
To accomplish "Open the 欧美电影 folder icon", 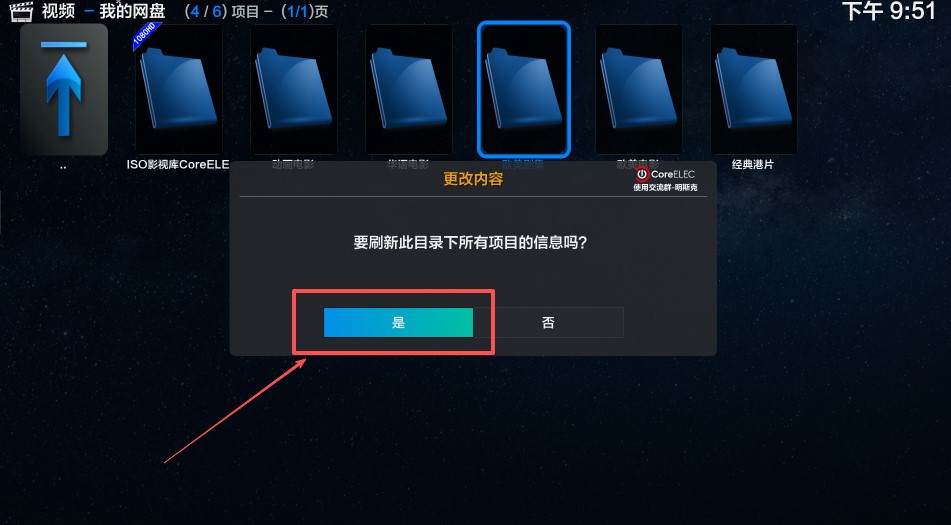I will (639, 89).
